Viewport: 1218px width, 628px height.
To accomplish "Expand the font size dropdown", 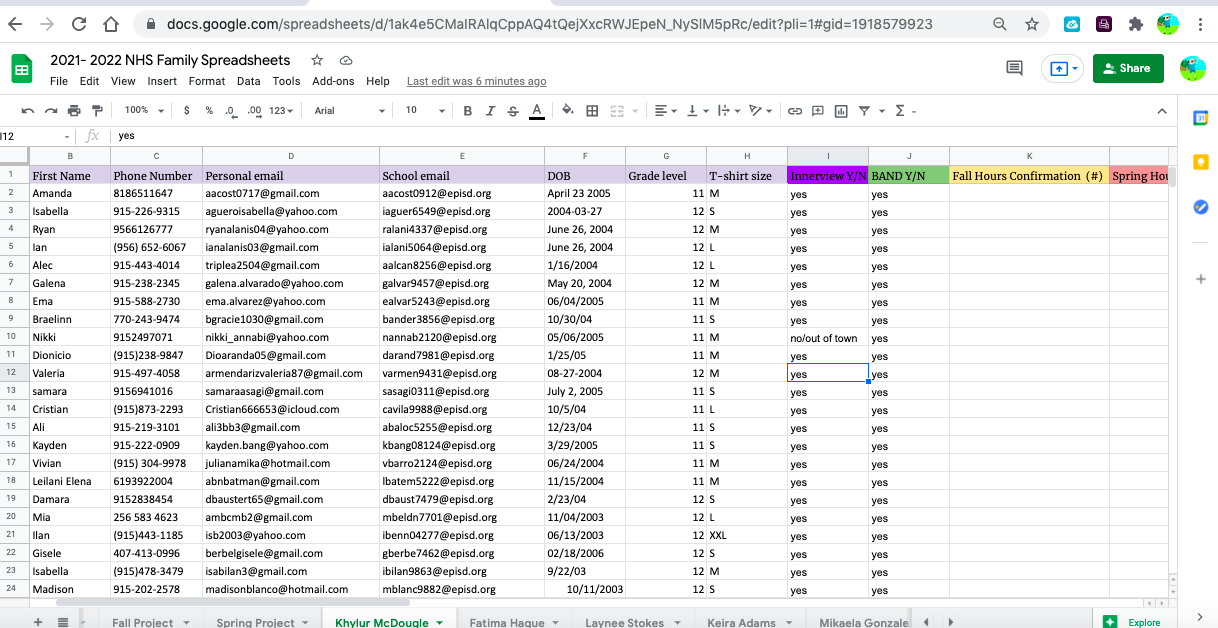I will [x=419, y=111].
